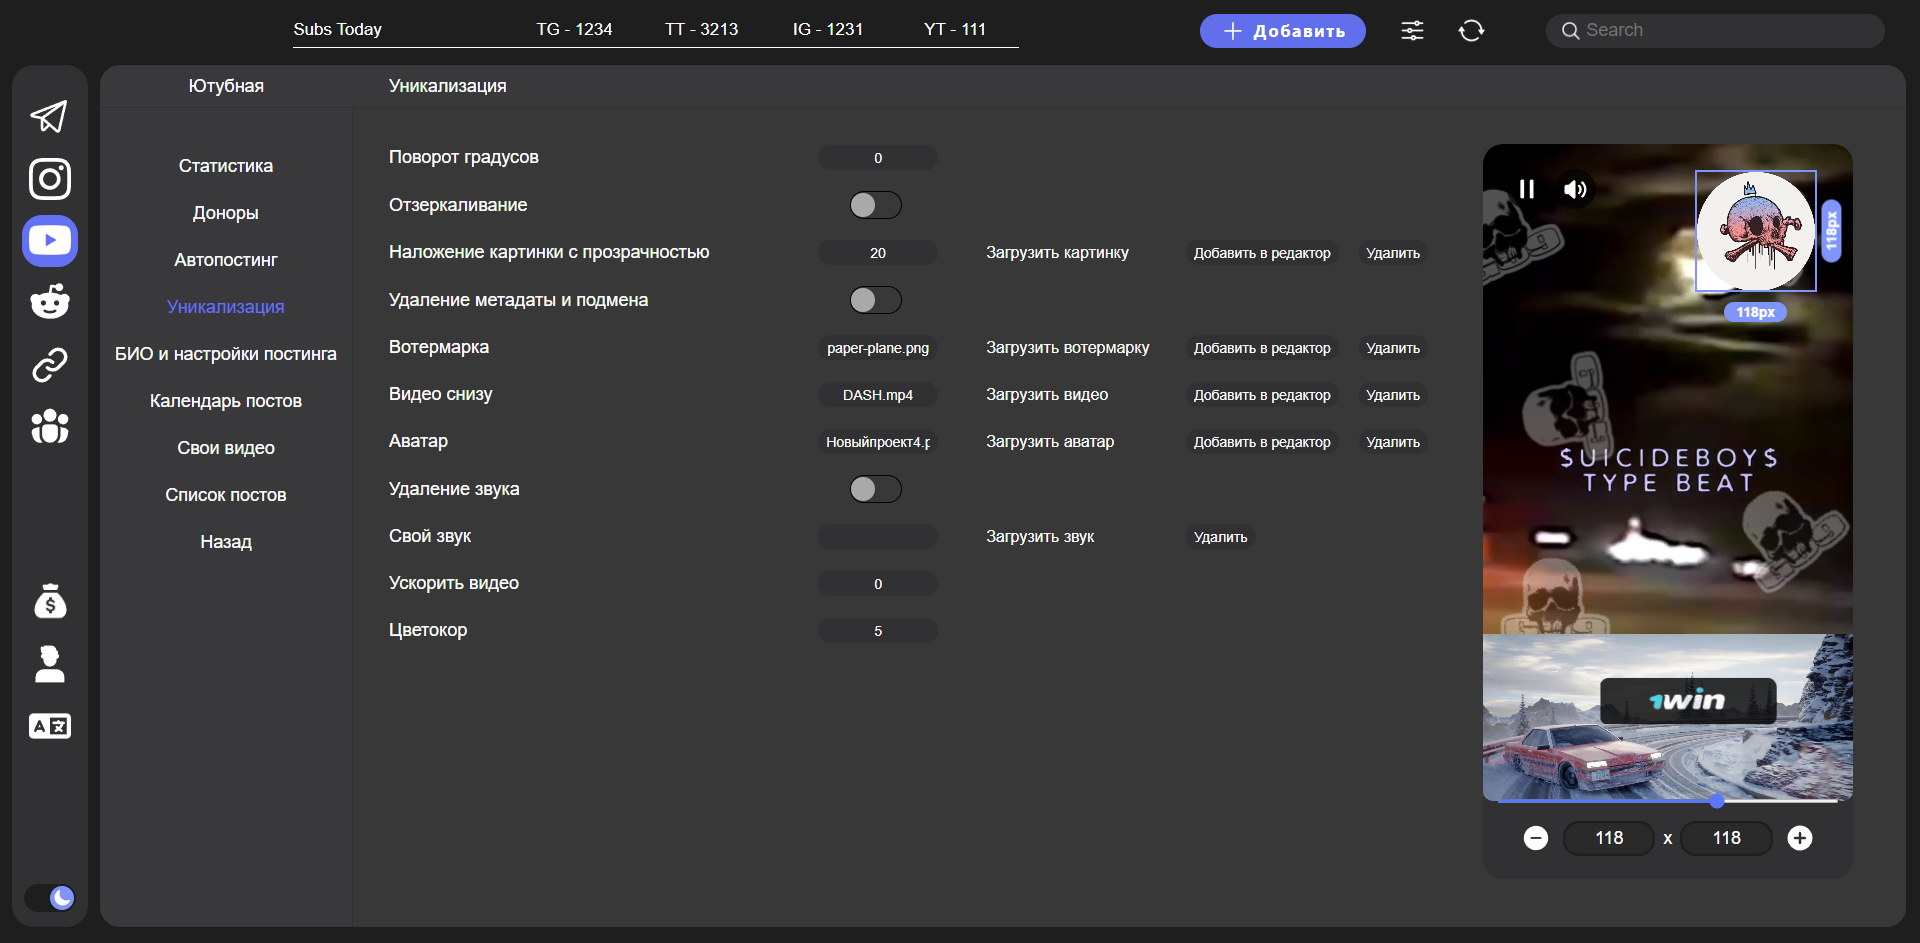Image resolution: width=1920 pixels, height=943 pixels.
Task: Toggle Удаление метадаты и подмена switch
Action: [x=875, y=300]
